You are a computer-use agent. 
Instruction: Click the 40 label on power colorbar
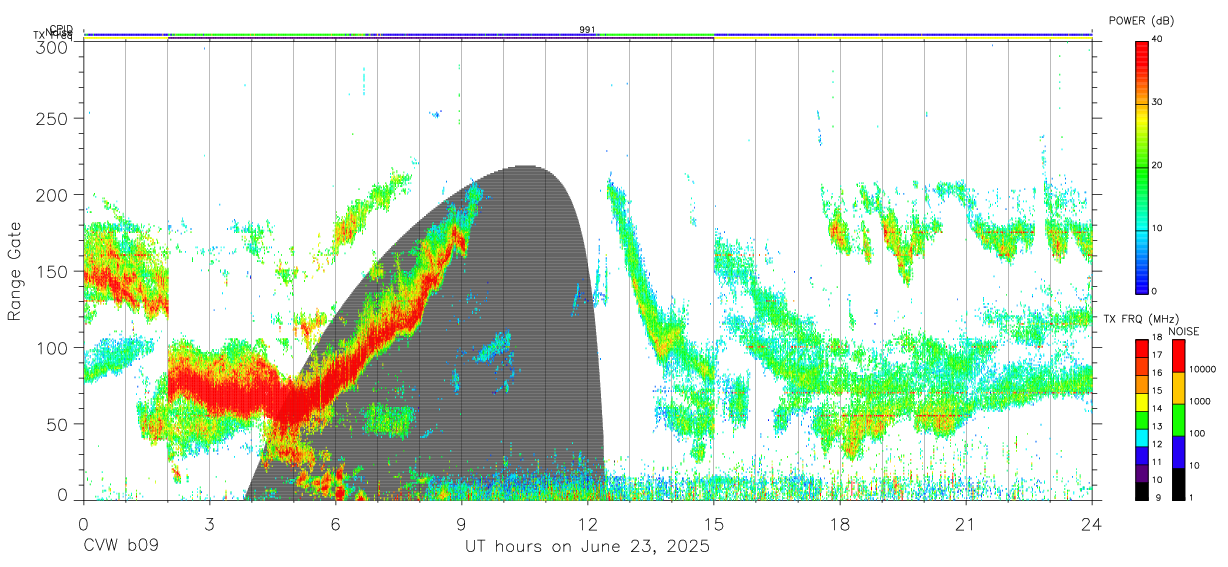[x=1158, y=39]
